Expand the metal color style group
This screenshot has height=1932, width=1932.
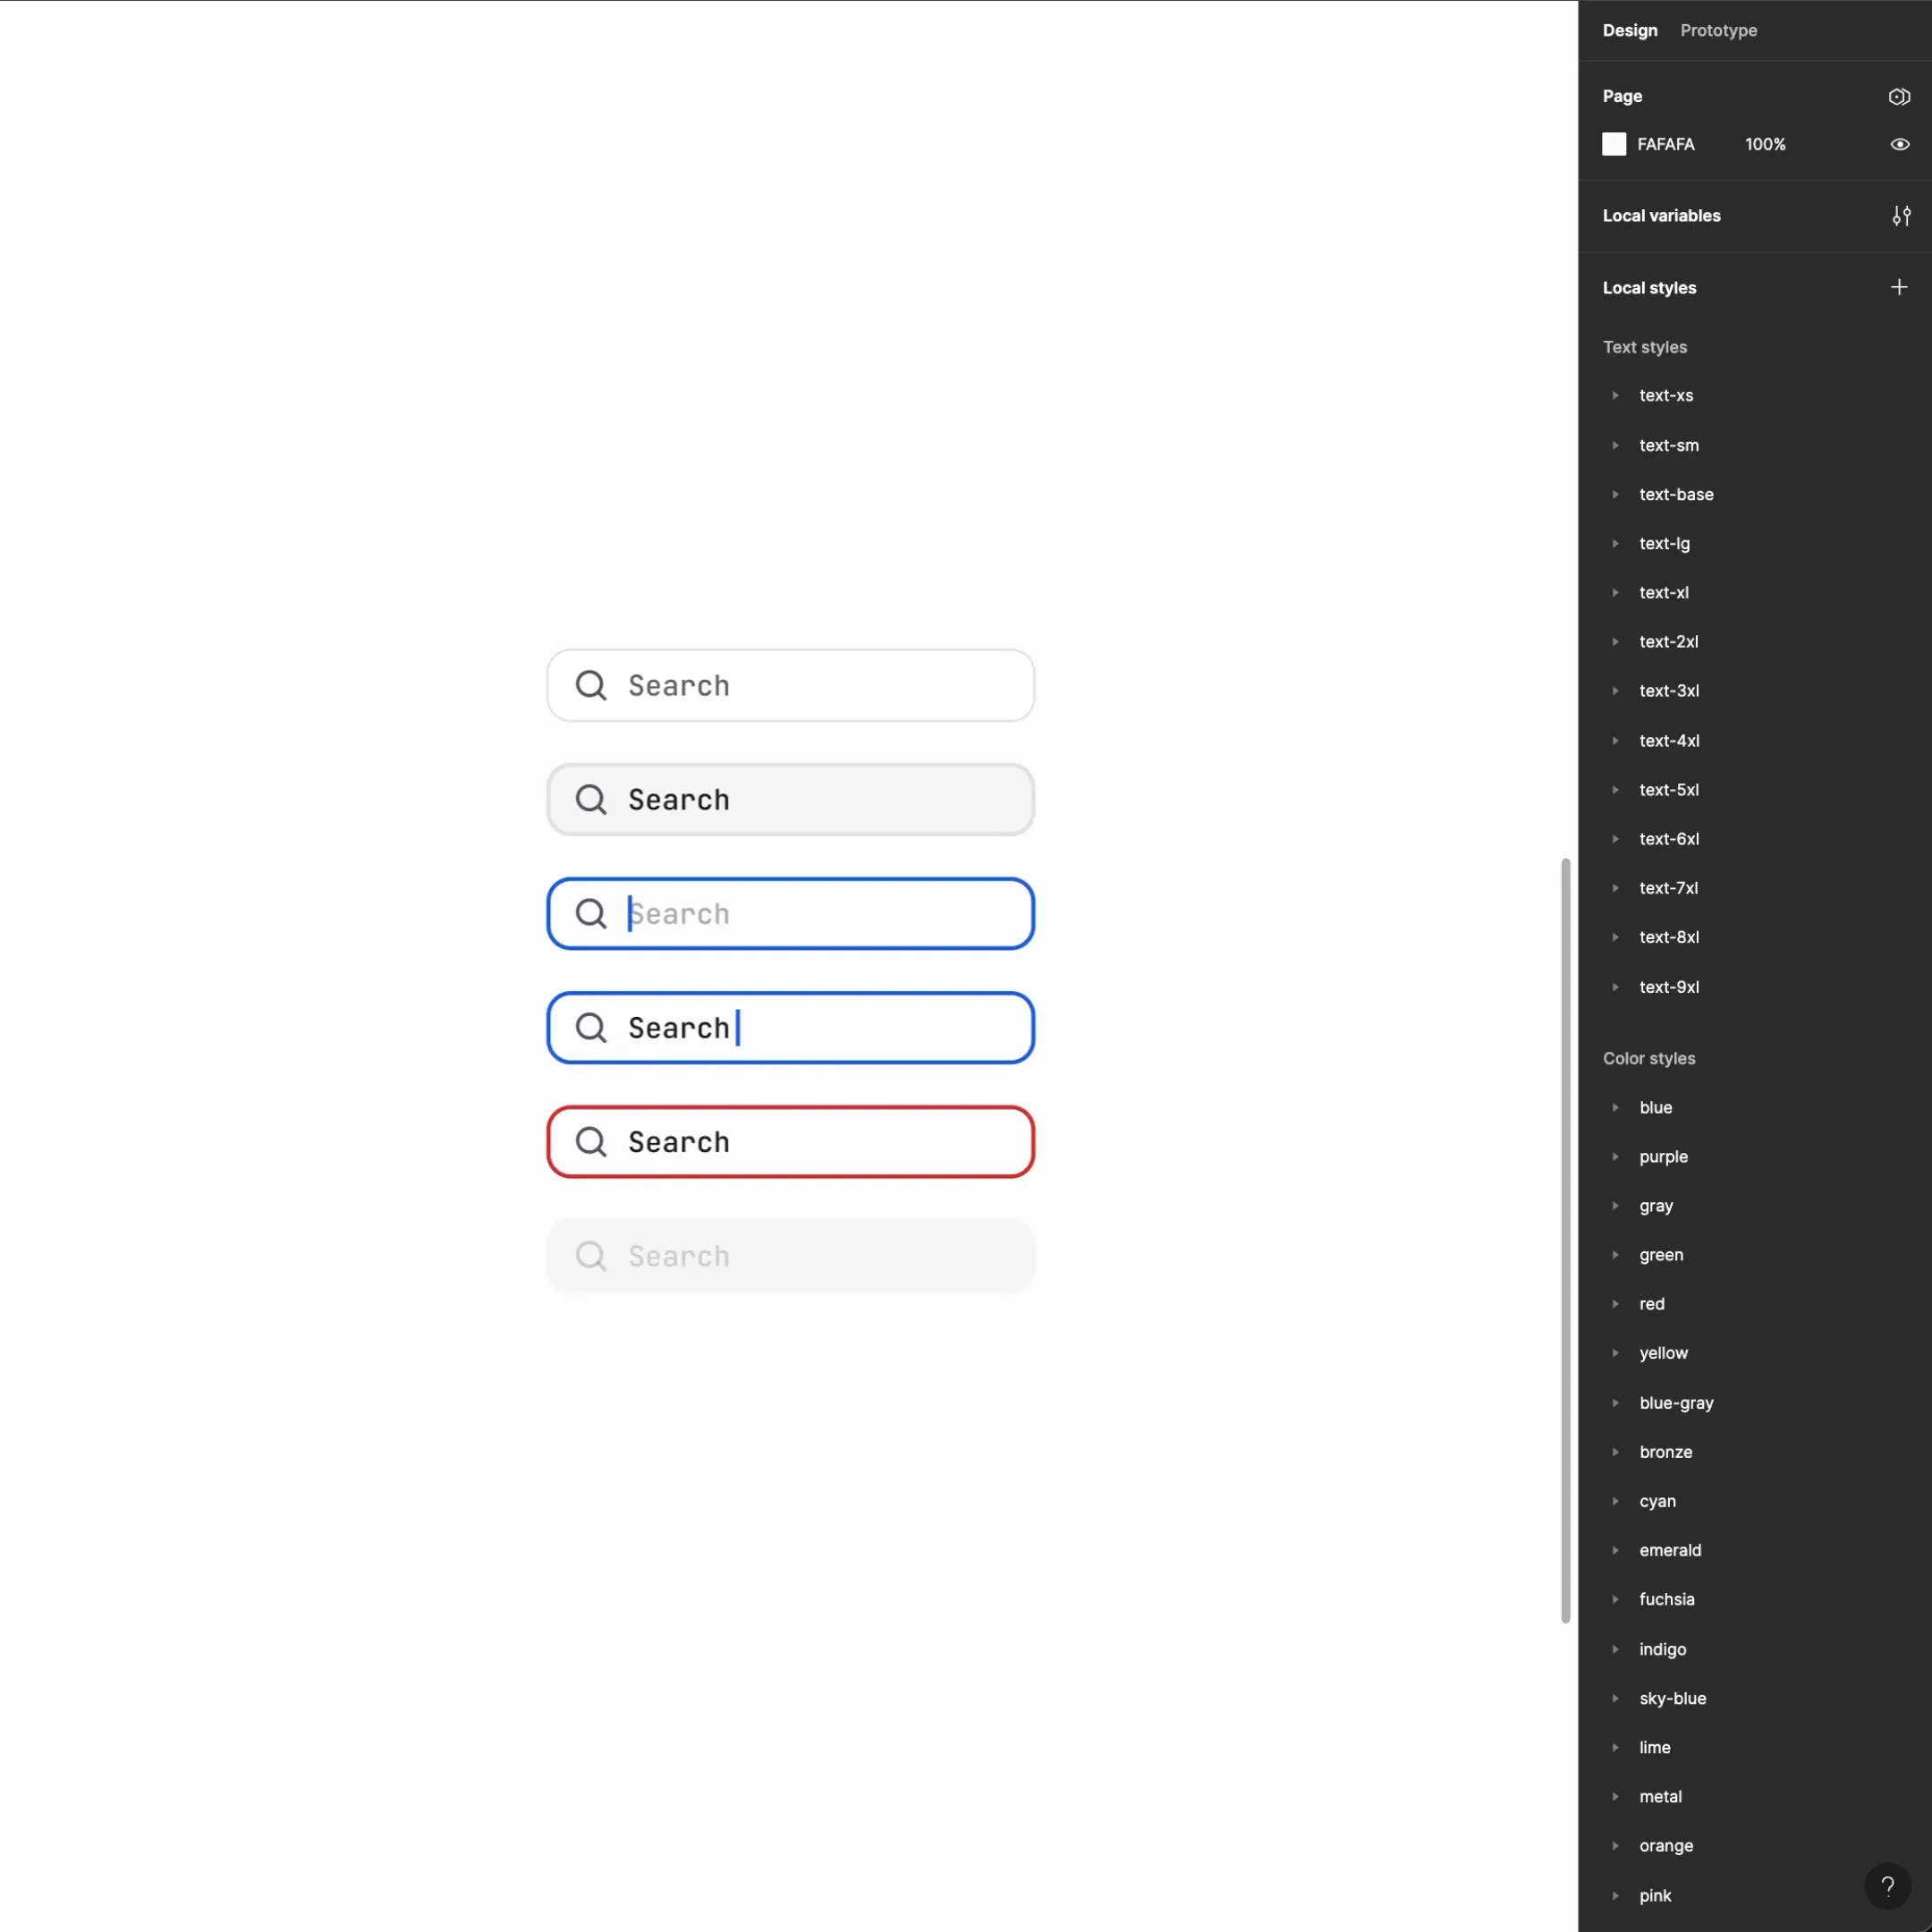coord(1615,1795)
